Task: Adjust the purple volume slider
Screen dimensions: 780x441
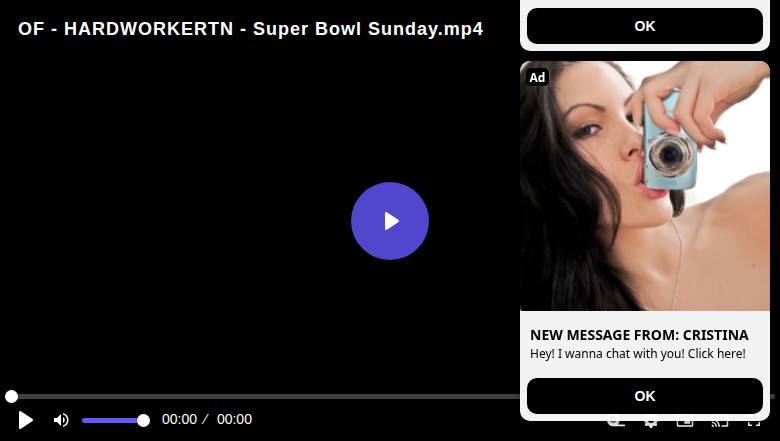Action: [x=115, y=421]
